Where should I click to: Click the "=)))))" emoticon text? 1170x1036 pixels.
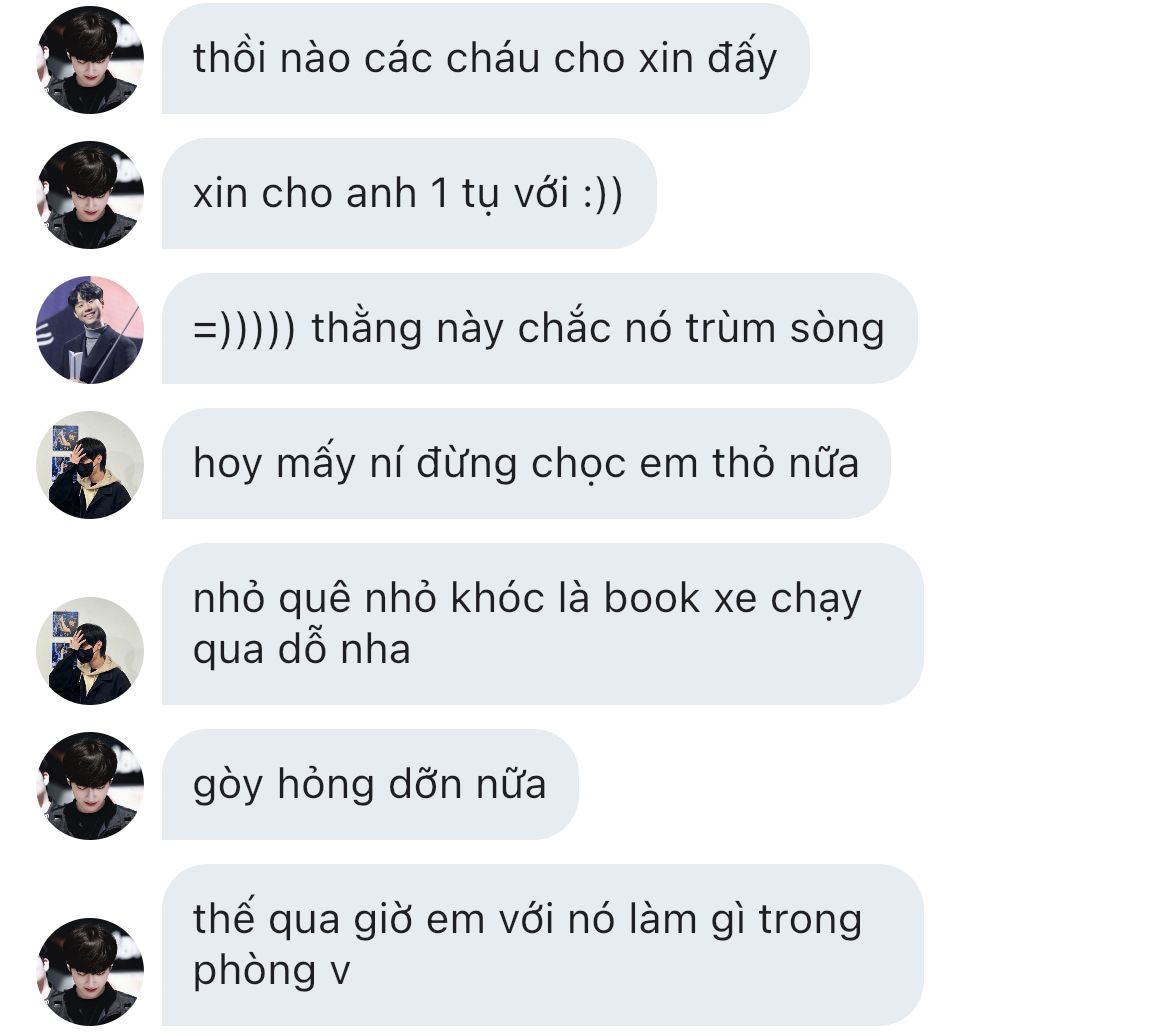click(x=244, y=330)
